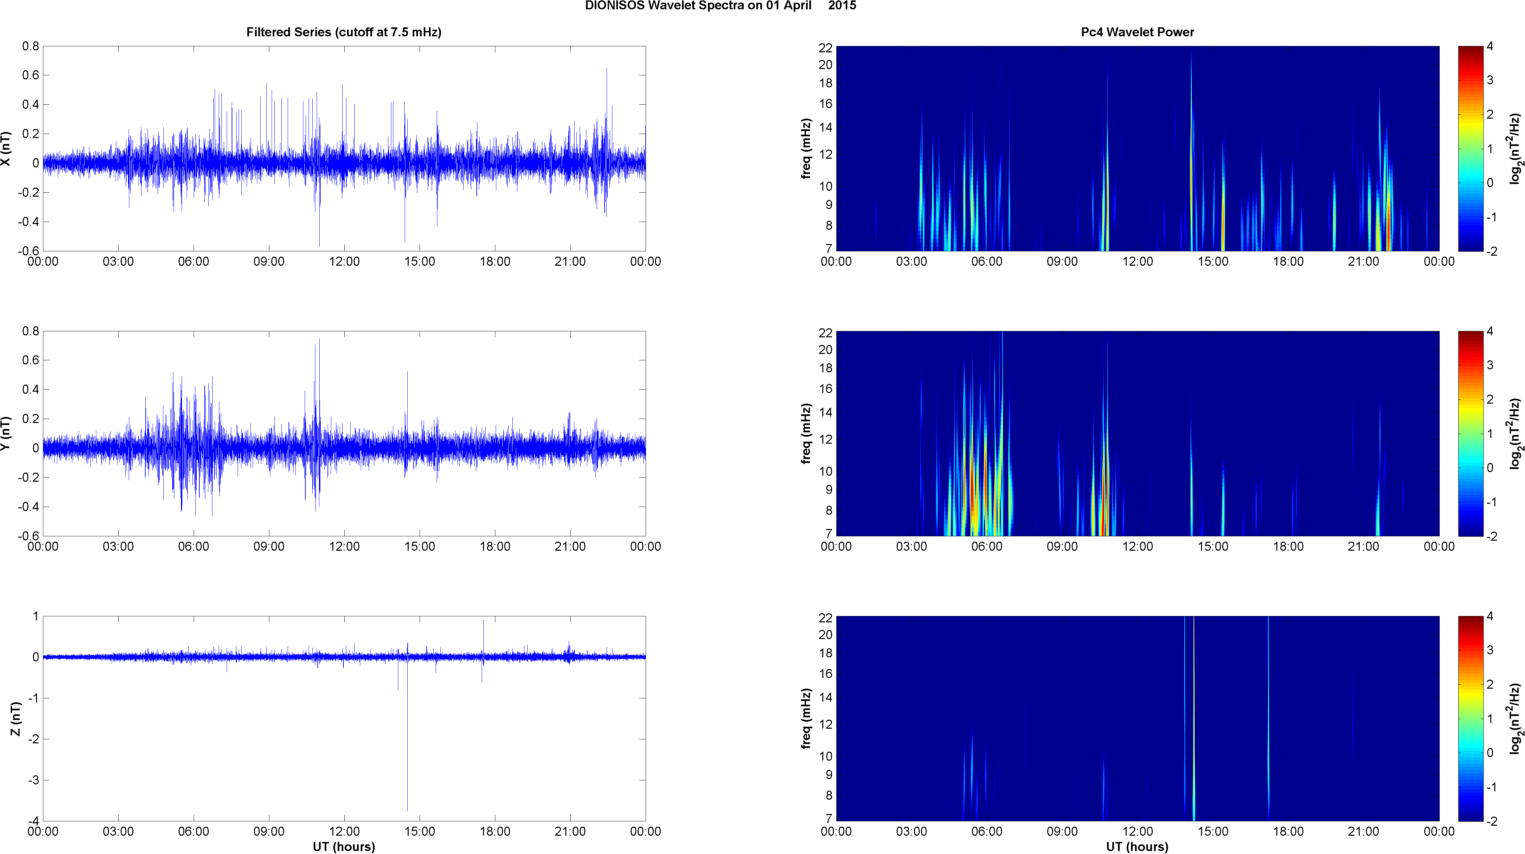Click the Y component filtered time series plot

pos(344,434)
